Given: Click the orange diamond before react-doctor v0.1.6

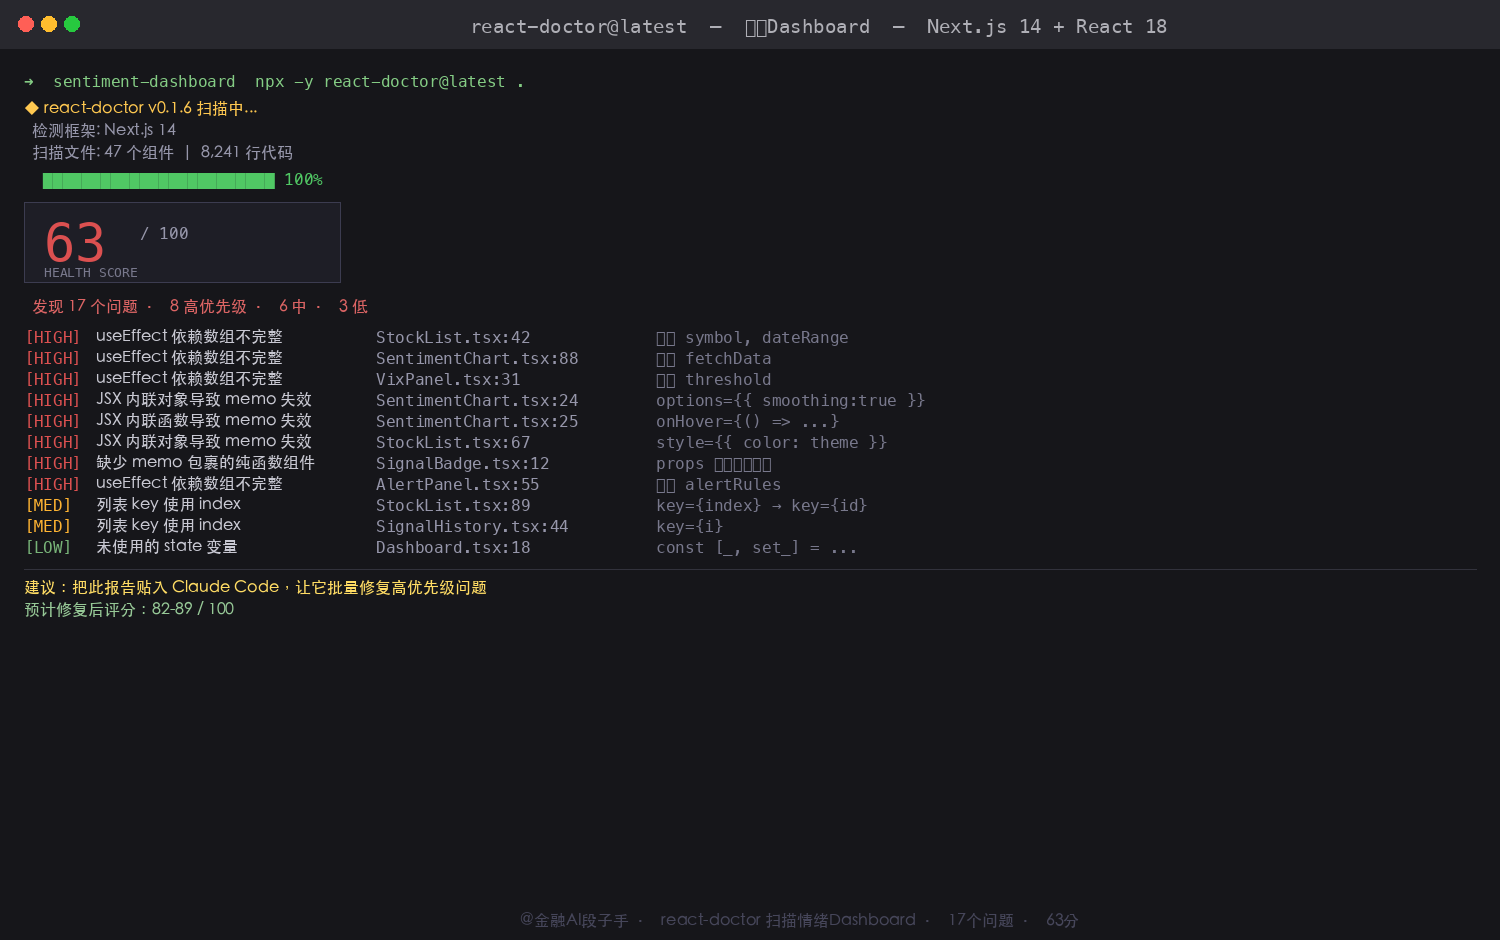Looking at the screenshot, I should [x=32, y=108].
